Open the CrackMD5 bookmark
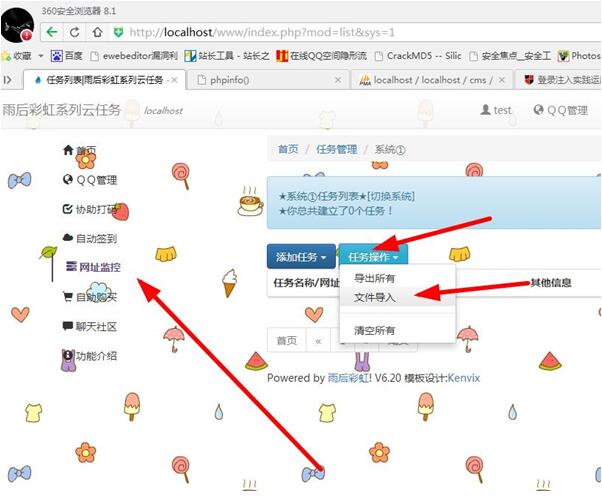This screenshot has width=602, height=498. pos(418,56)
